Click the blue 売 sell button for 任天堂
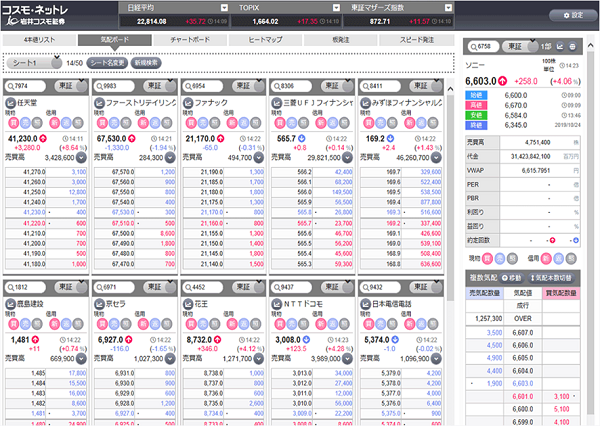The width and height of the screenshot is (600, 426). point(25,122)
